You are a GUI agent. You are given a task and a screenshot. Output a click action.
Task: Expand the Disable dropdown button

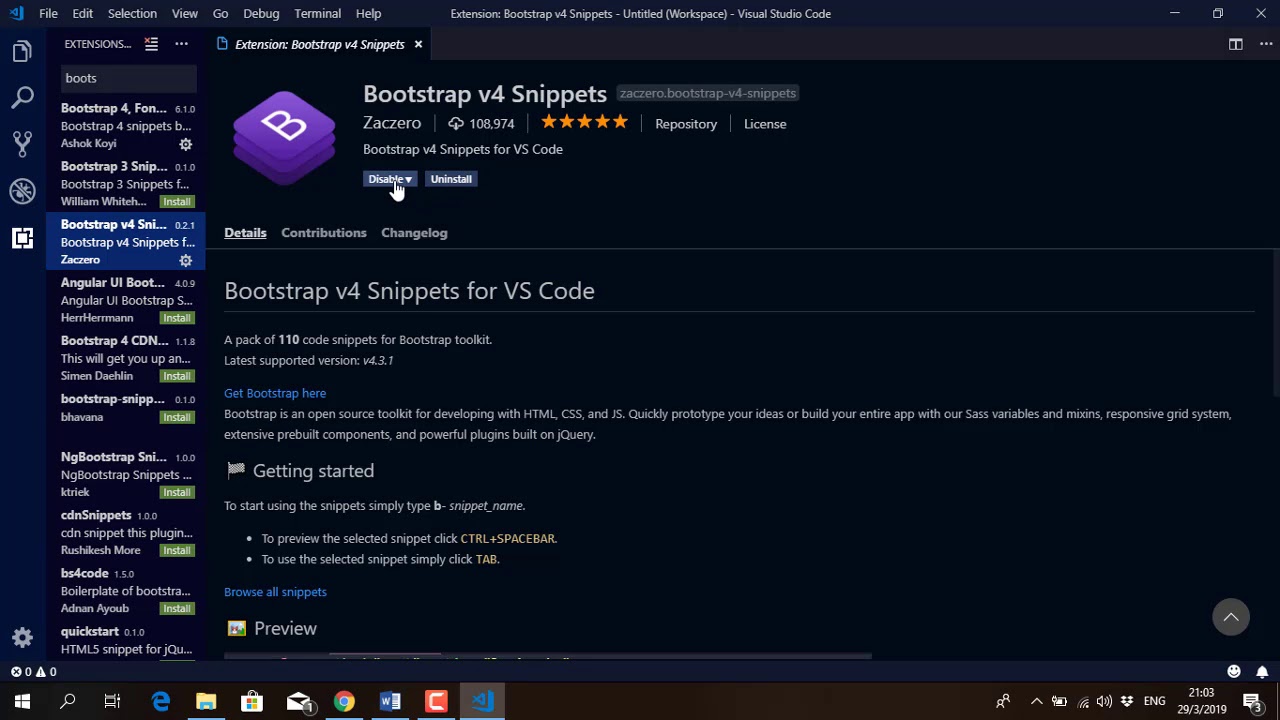tap(389, 179)
